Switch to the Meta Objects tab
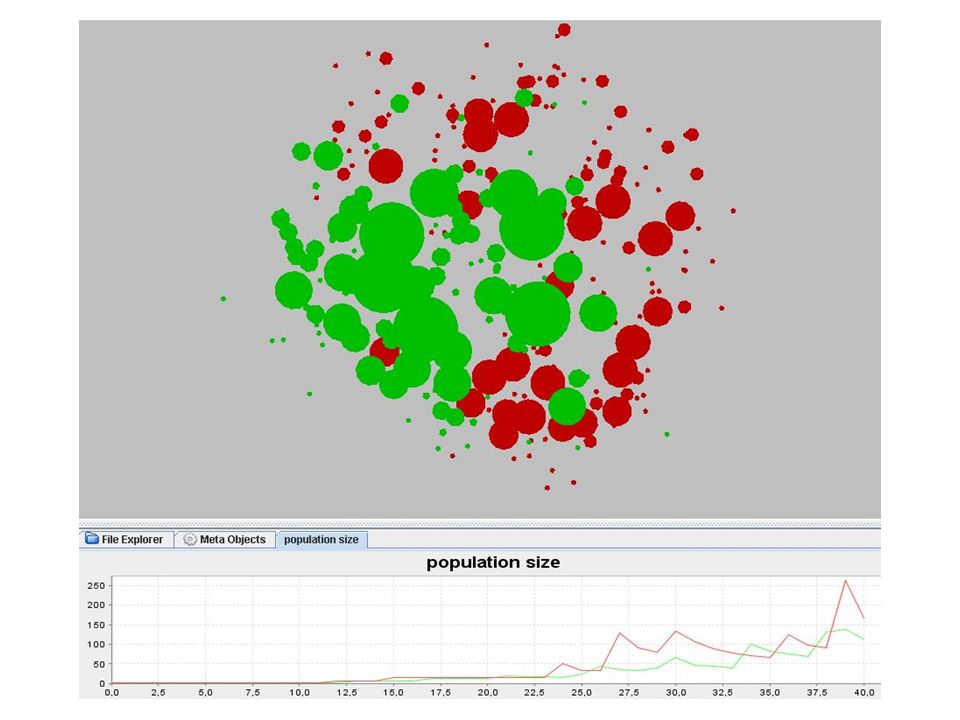The width and height of the screenshot is (960, 720). (x=225, y=539)
